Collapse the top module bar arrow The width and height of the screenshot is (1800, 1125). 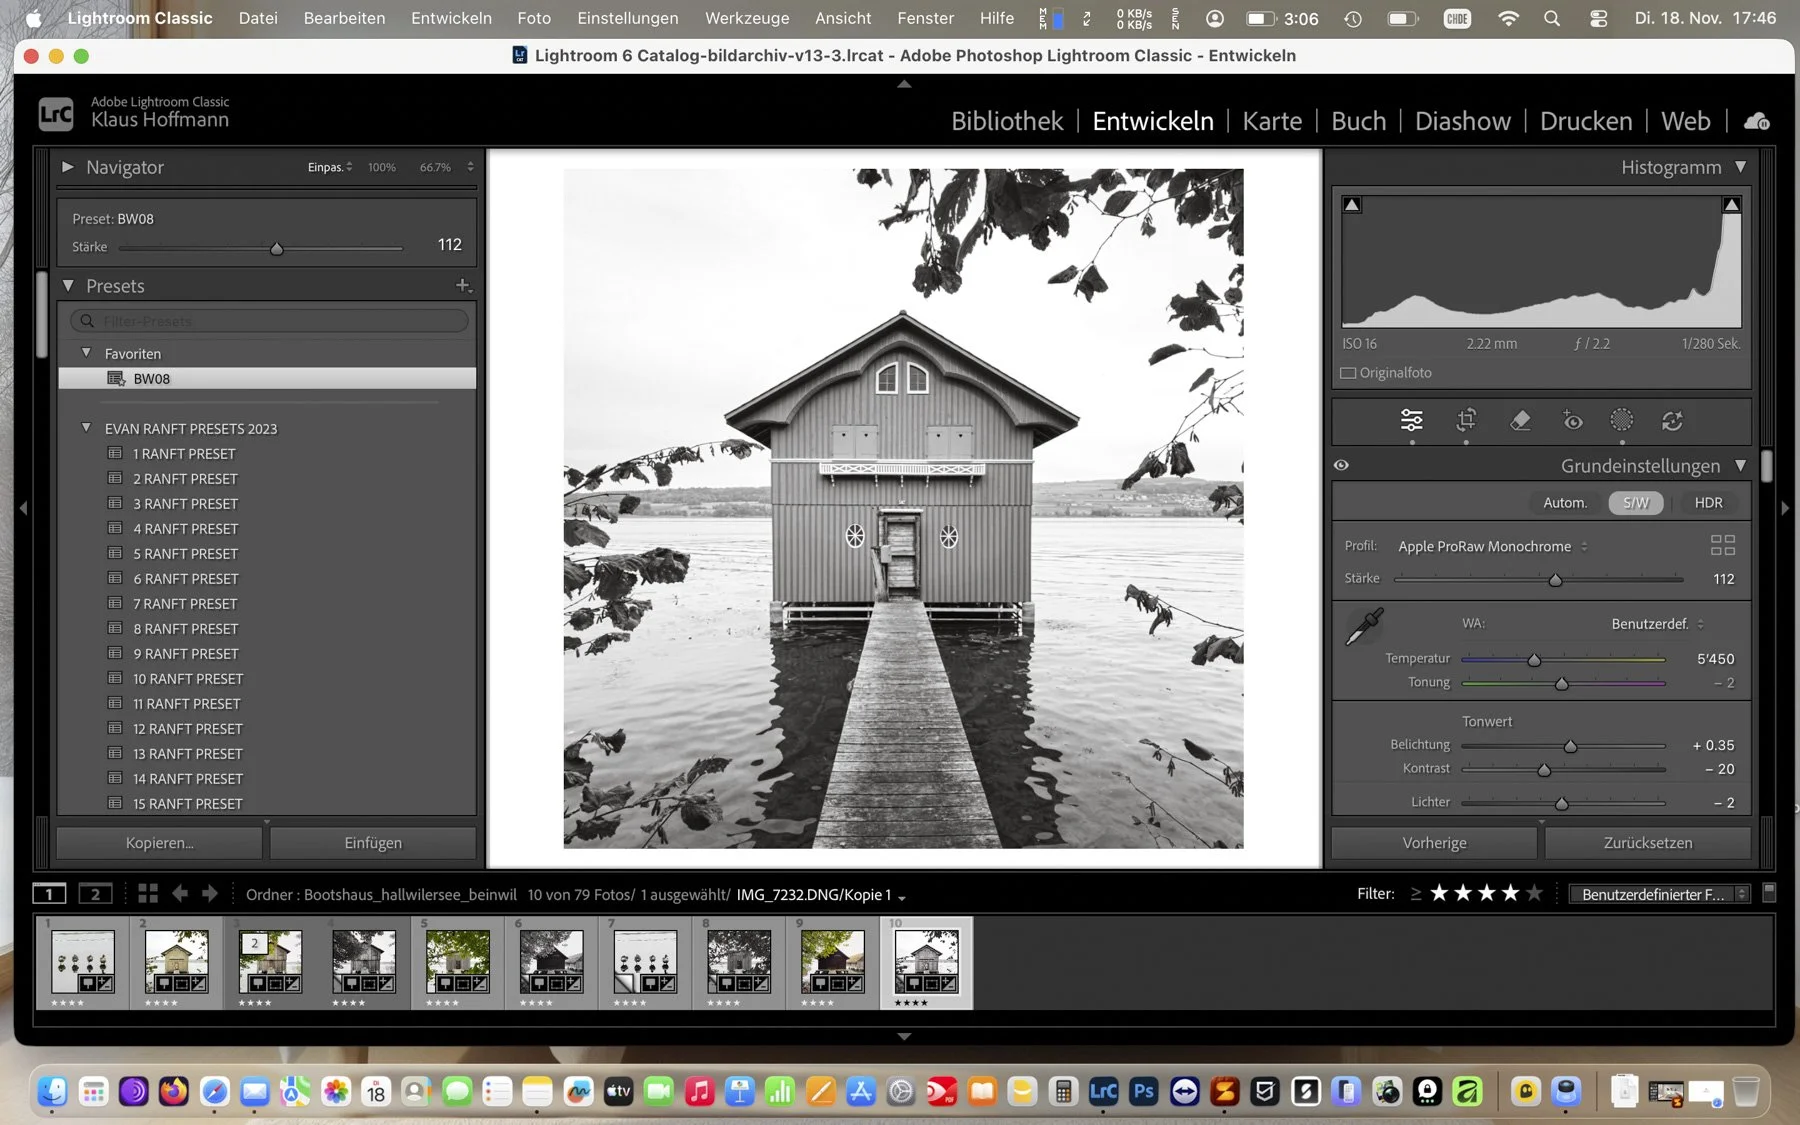tap(904, 84)
